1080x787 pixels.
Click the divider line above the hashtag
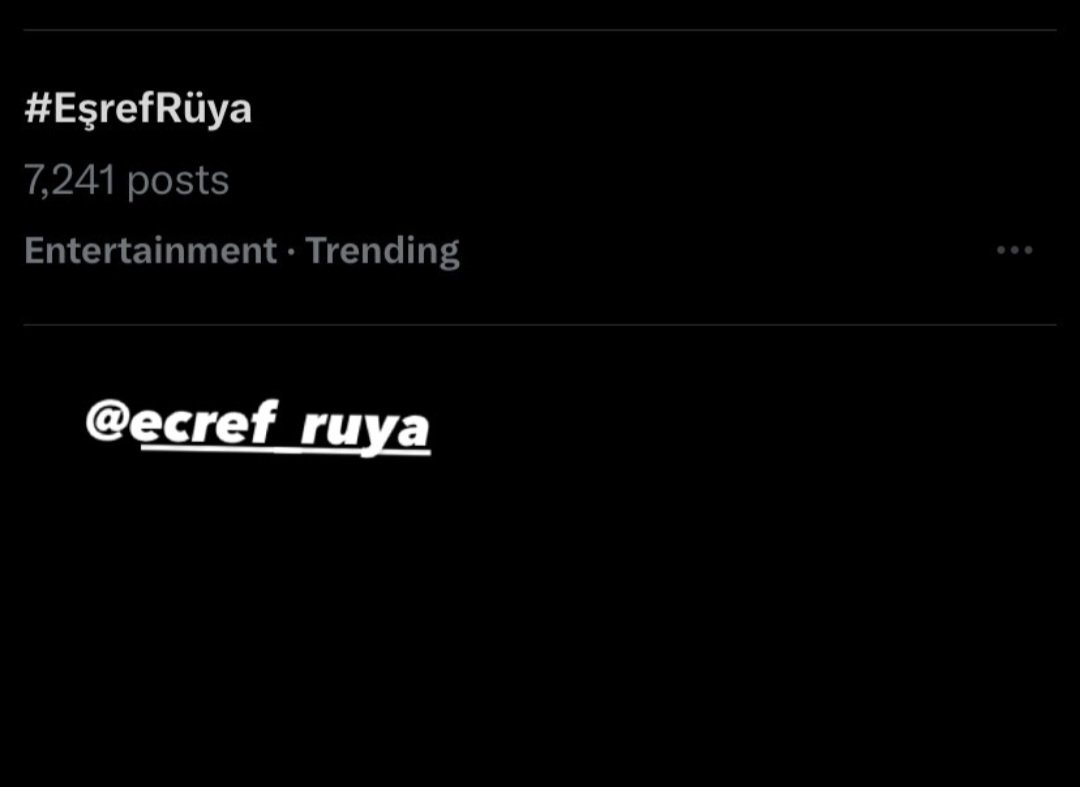540,30
